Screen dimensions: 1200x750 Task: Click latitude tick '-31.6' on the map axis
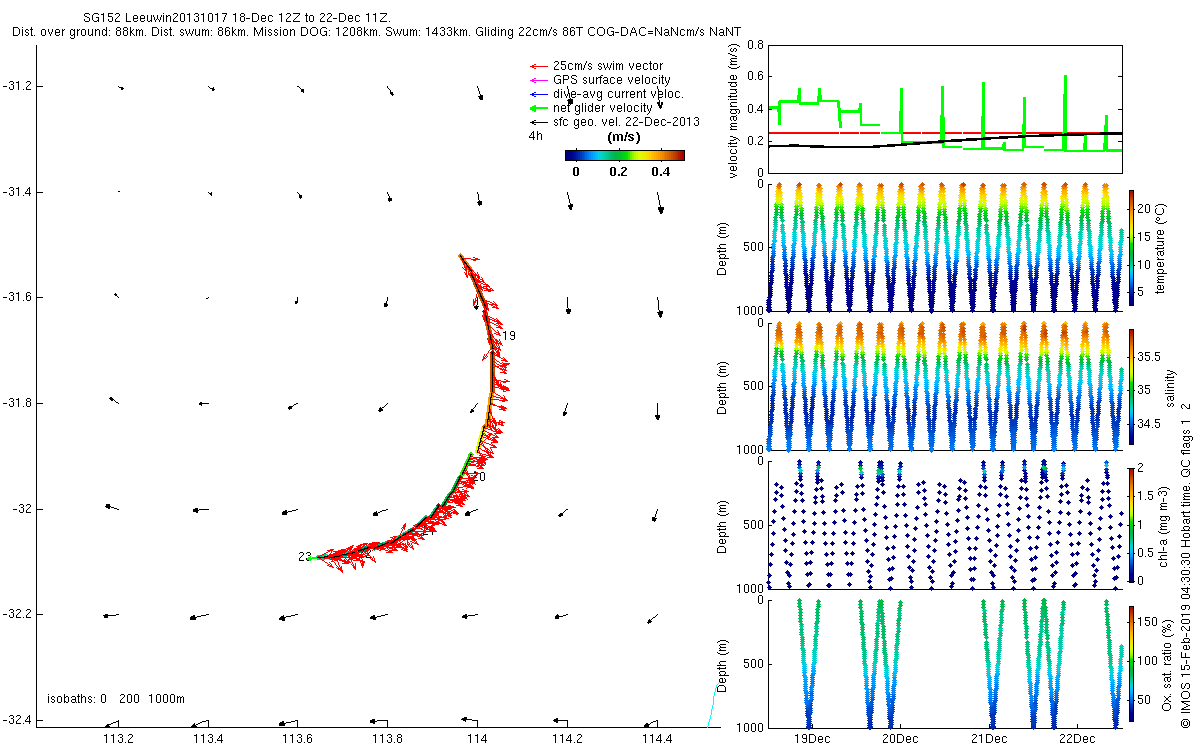(x=17, y=297)
